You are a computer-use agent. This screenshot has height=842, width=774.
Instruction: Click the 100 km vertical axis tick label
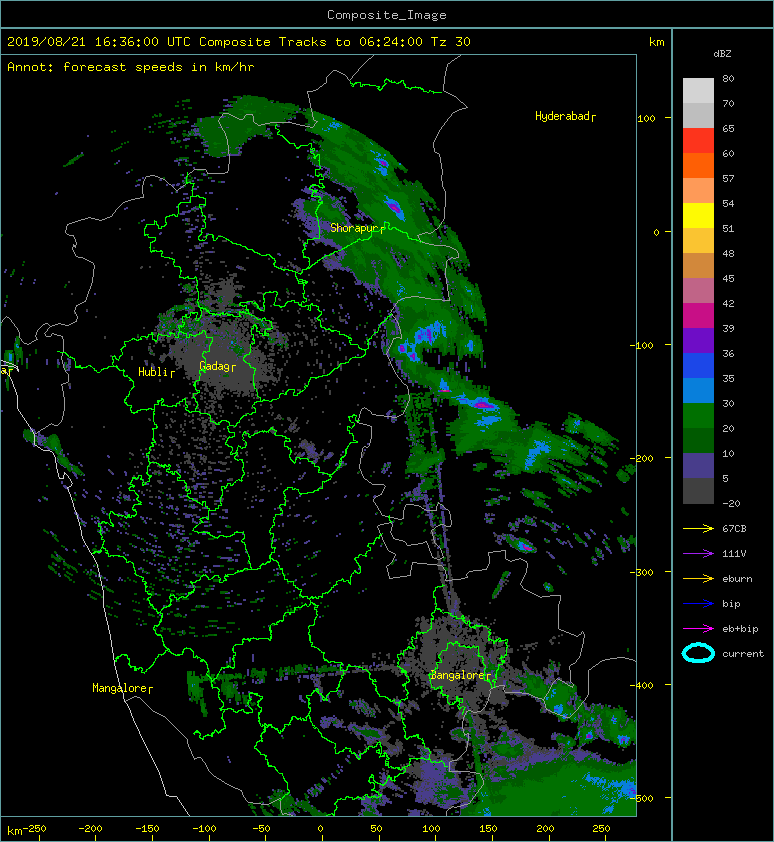pos(646,118)
